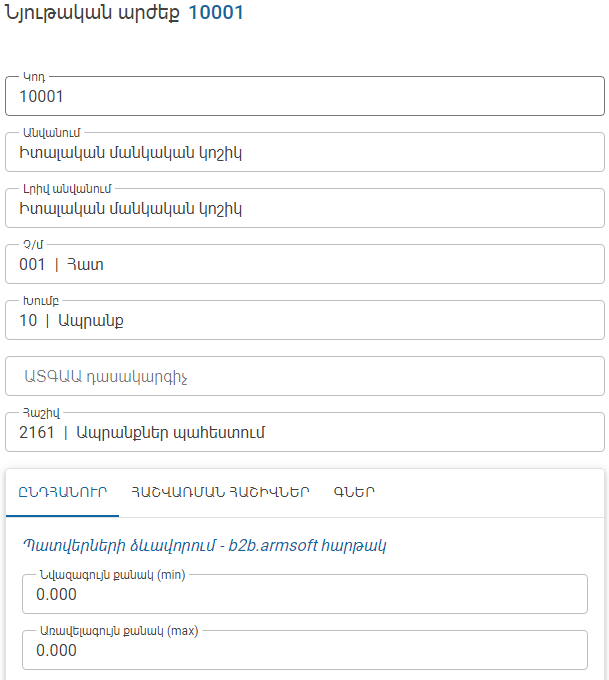Click the b2b.armsoft հարթակ section heading

pyautogui.click(x=205, y=545)
